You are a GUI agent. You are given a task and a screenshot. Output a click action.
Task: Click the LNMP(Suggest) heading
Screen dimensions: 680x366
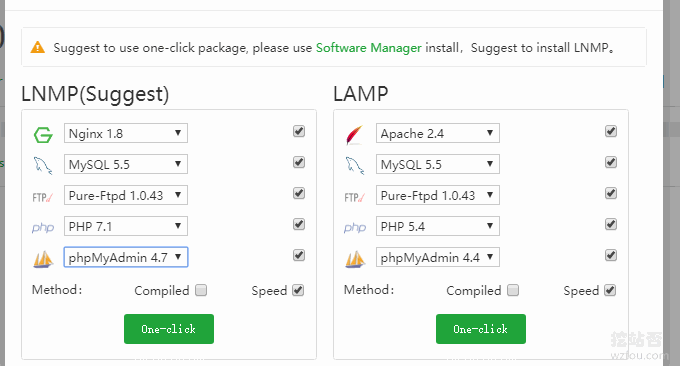coord(95,94)
